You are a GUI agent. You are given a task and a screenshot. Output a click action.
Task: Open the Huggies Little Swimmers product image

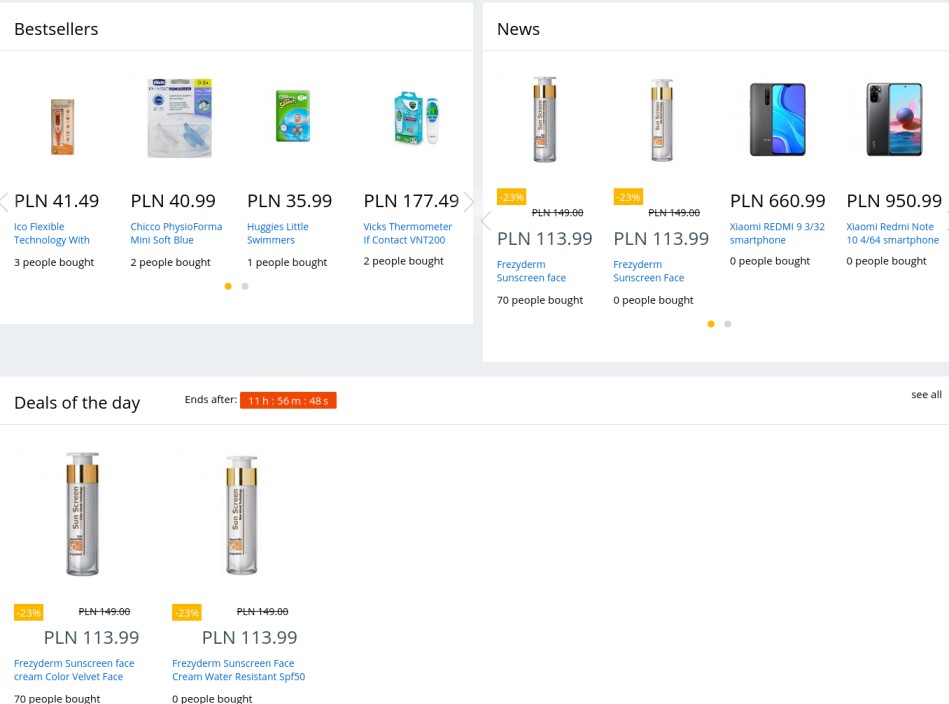293,116
